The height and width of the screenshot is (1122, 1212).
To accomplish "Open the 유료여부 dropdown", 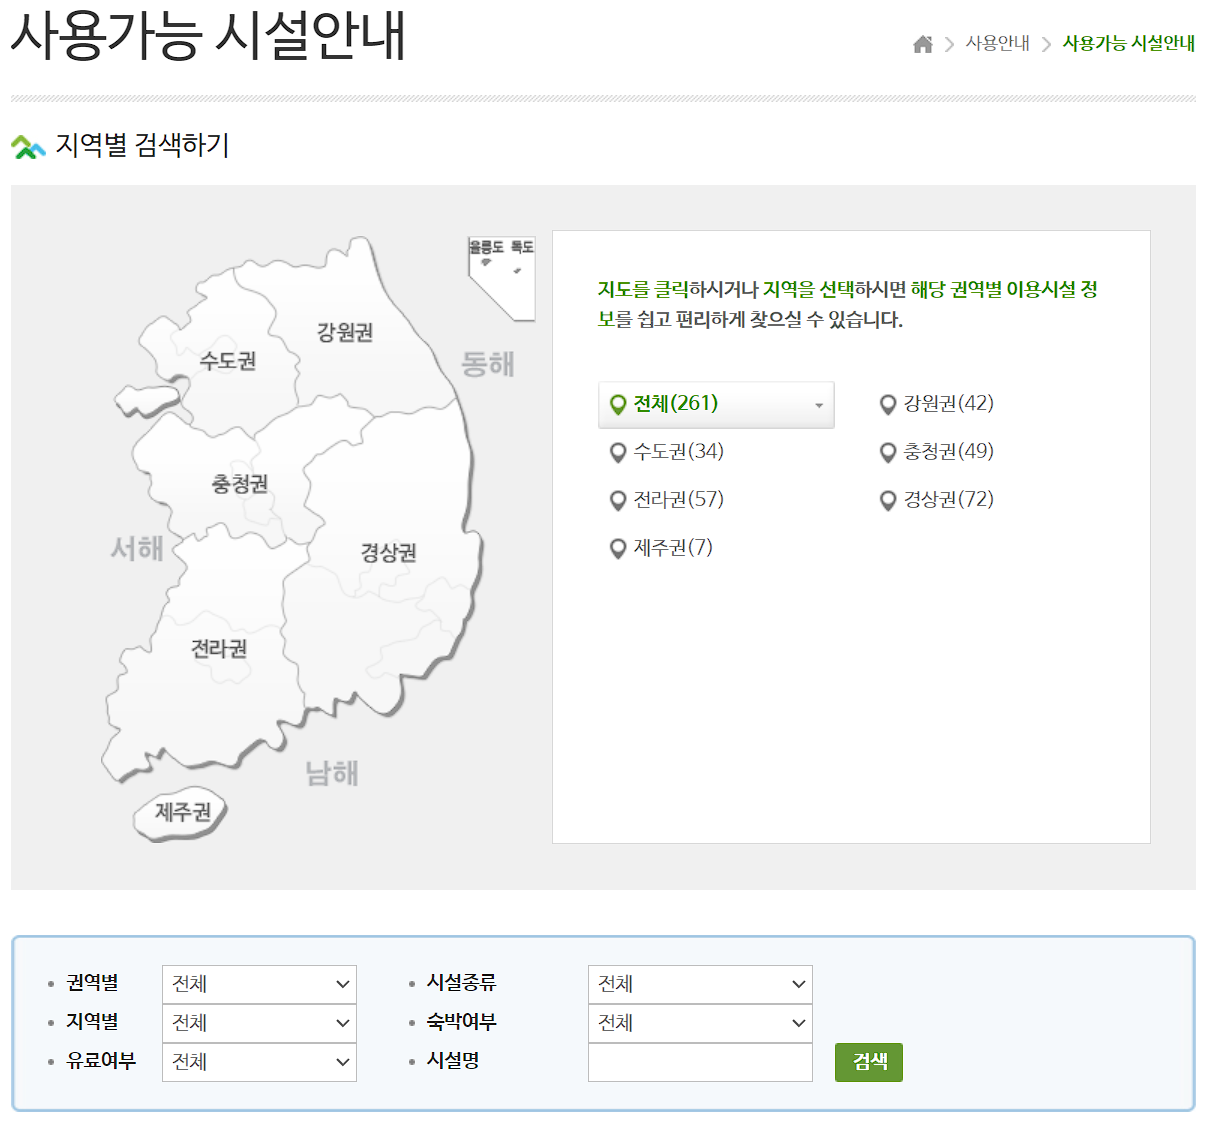I will pos(259,1062).
